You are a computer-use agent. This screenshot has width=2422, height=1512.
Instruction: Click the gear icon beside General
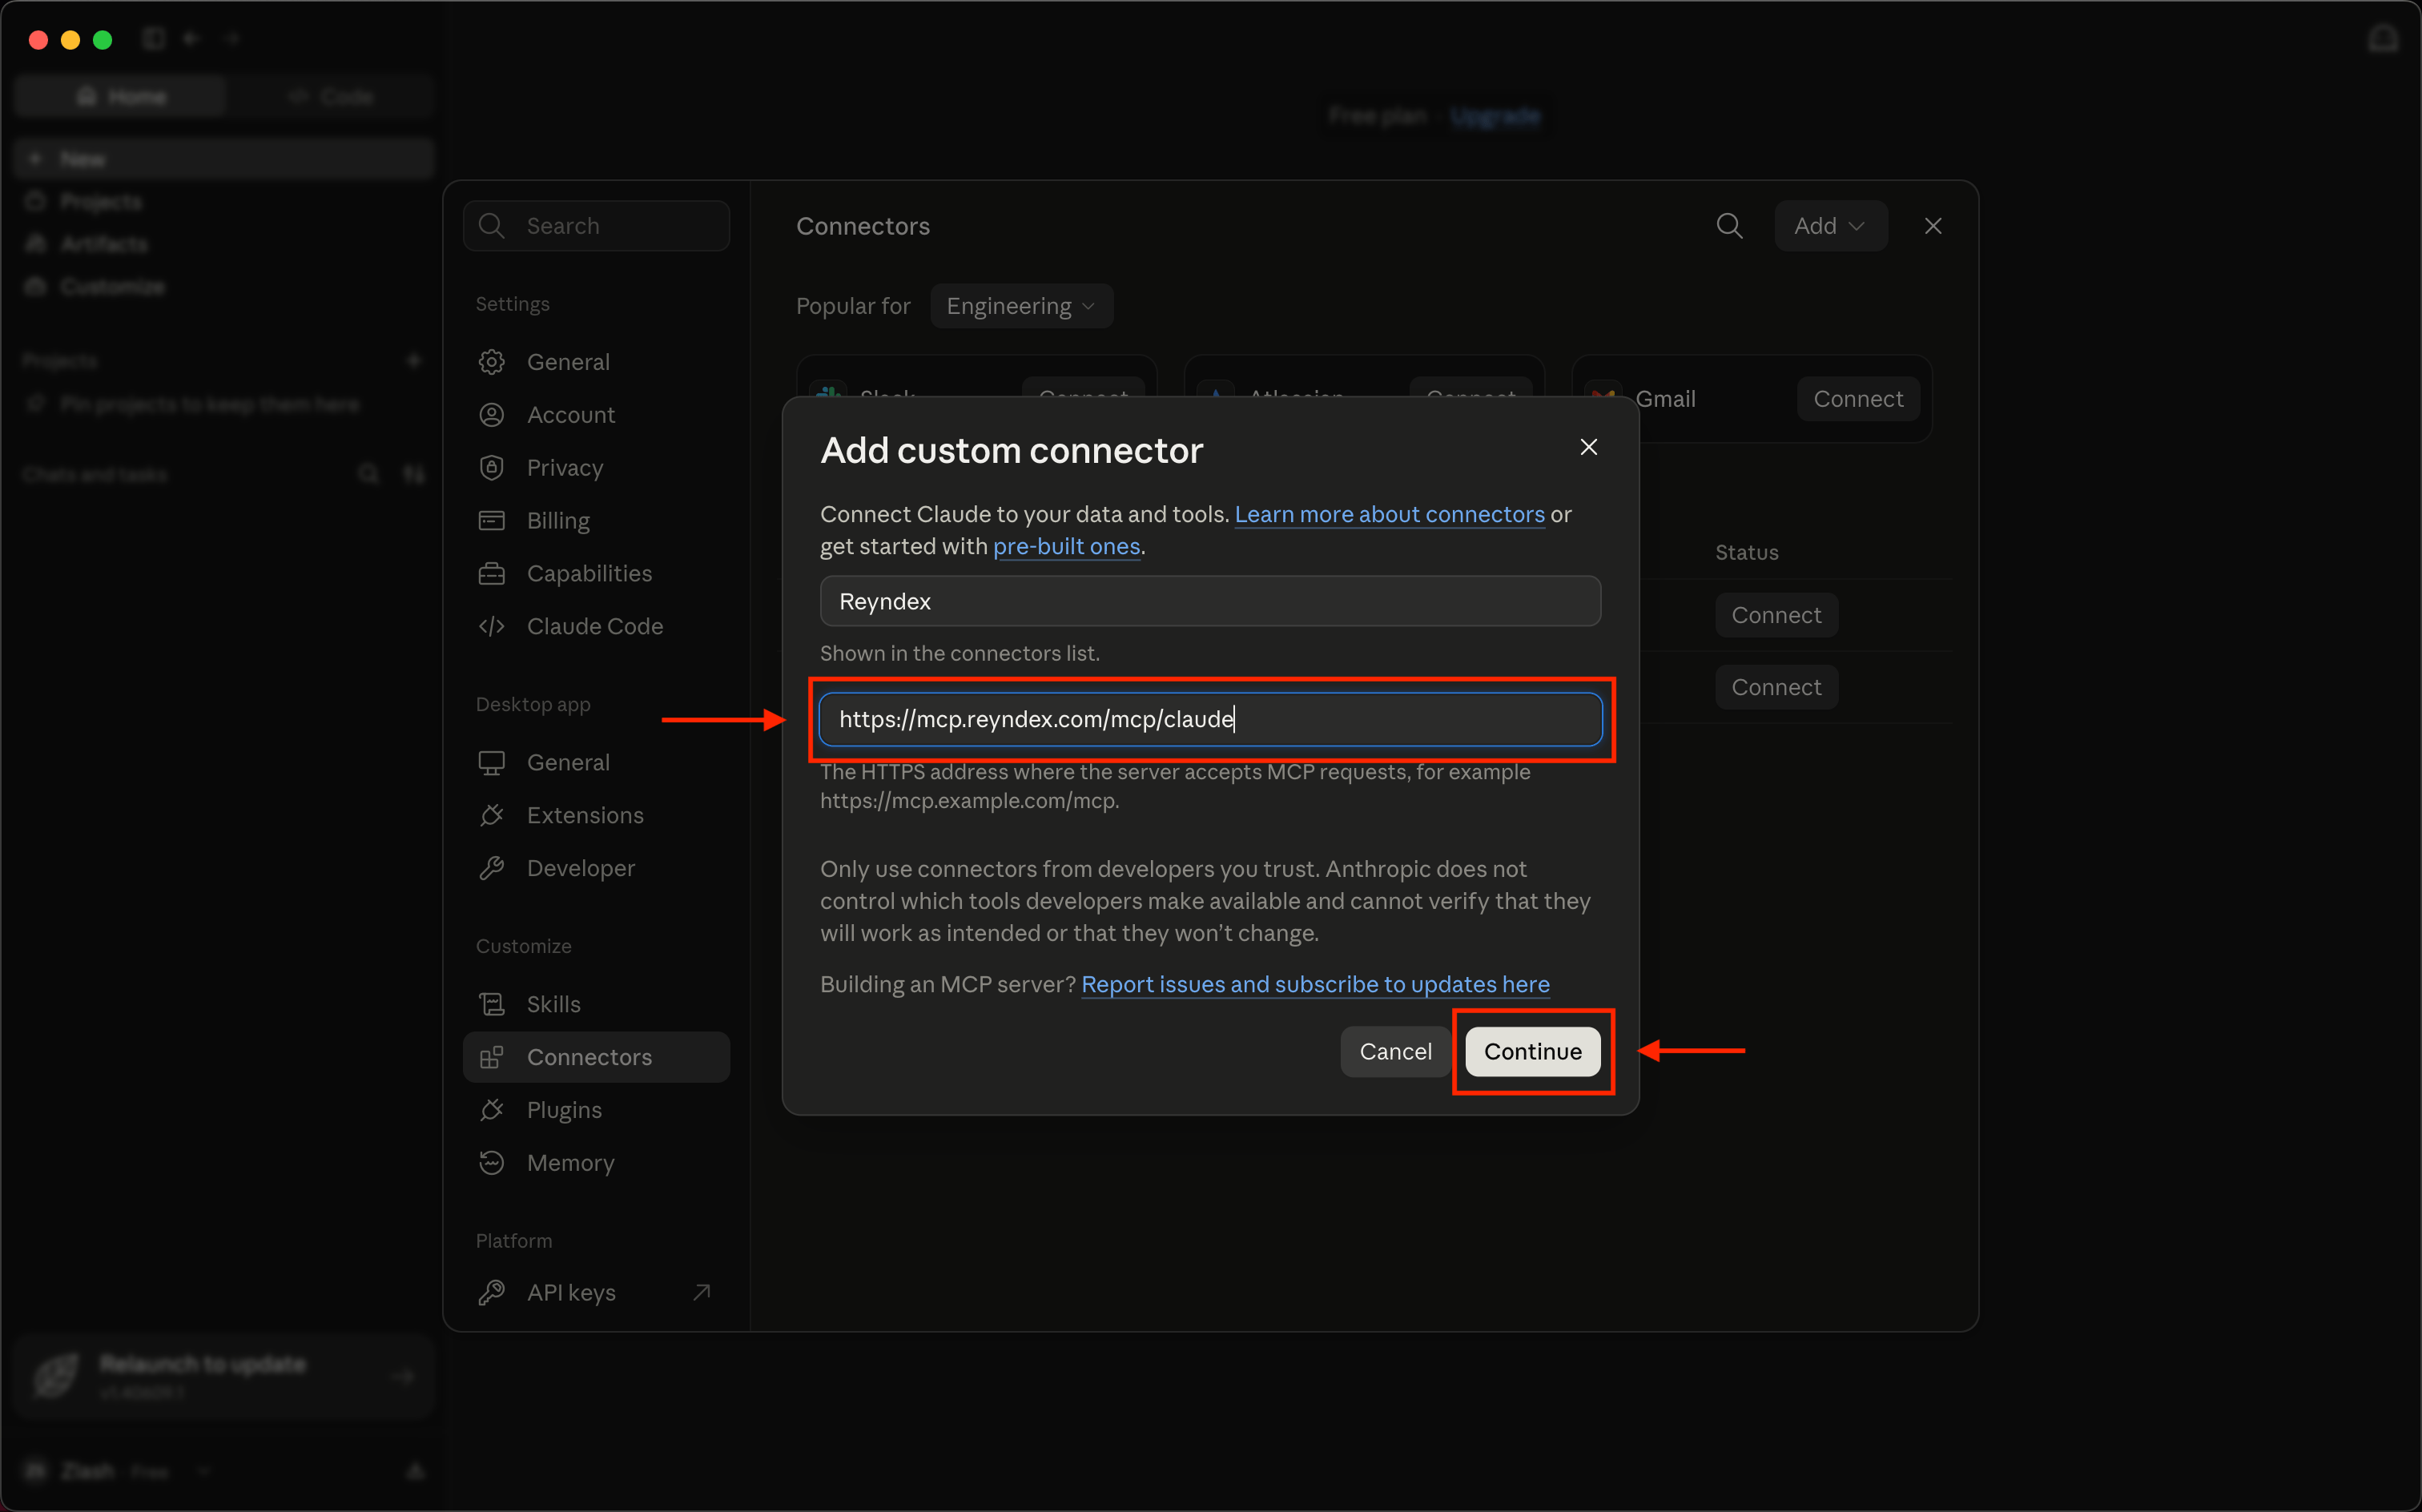pyautogui.click(x=491, y=362)
